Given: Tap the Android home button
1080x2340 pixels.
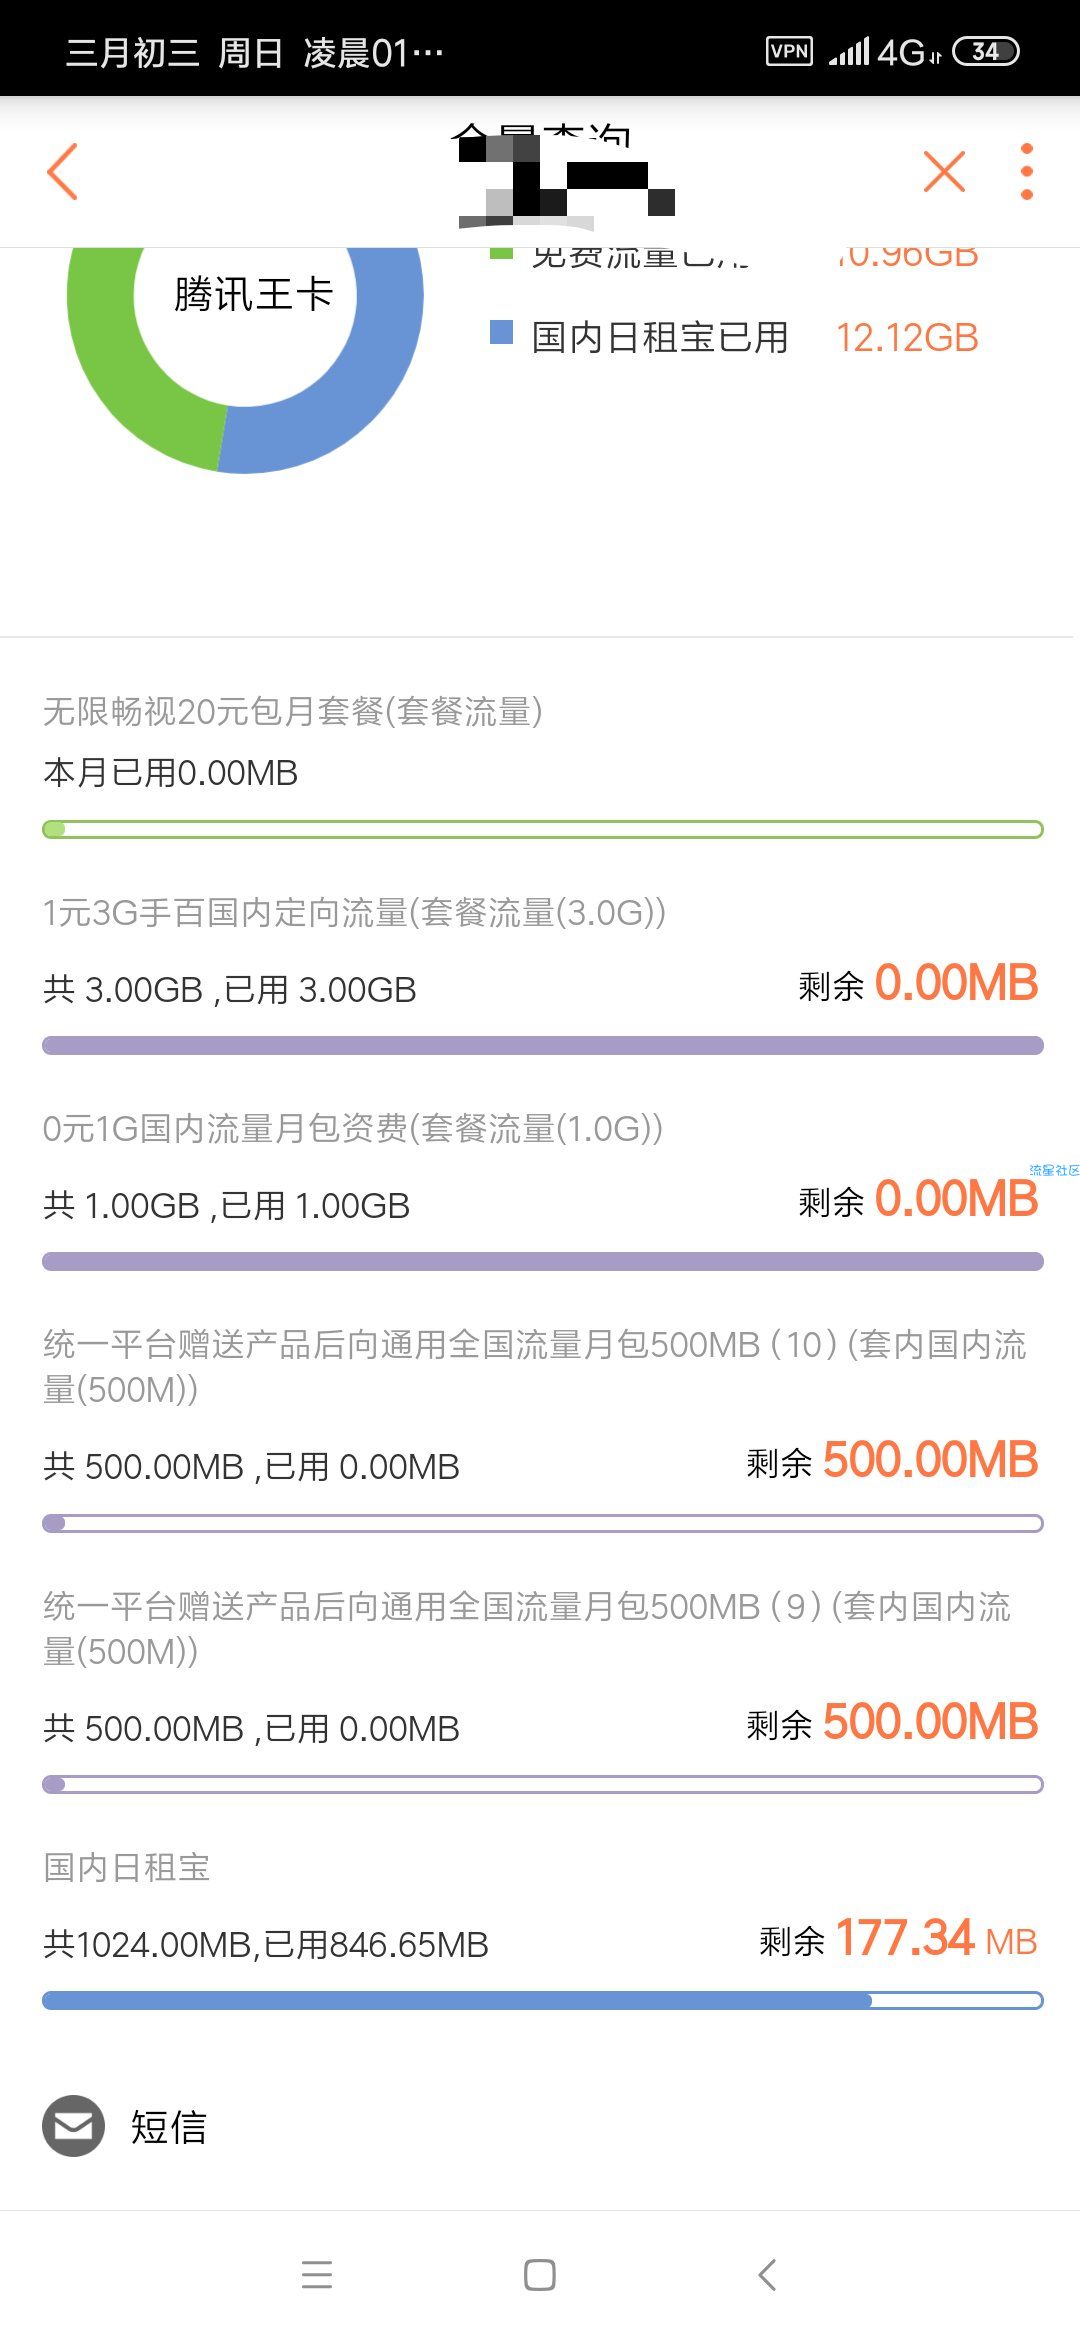Looking at the screenshot, I should coord(540,2274).
